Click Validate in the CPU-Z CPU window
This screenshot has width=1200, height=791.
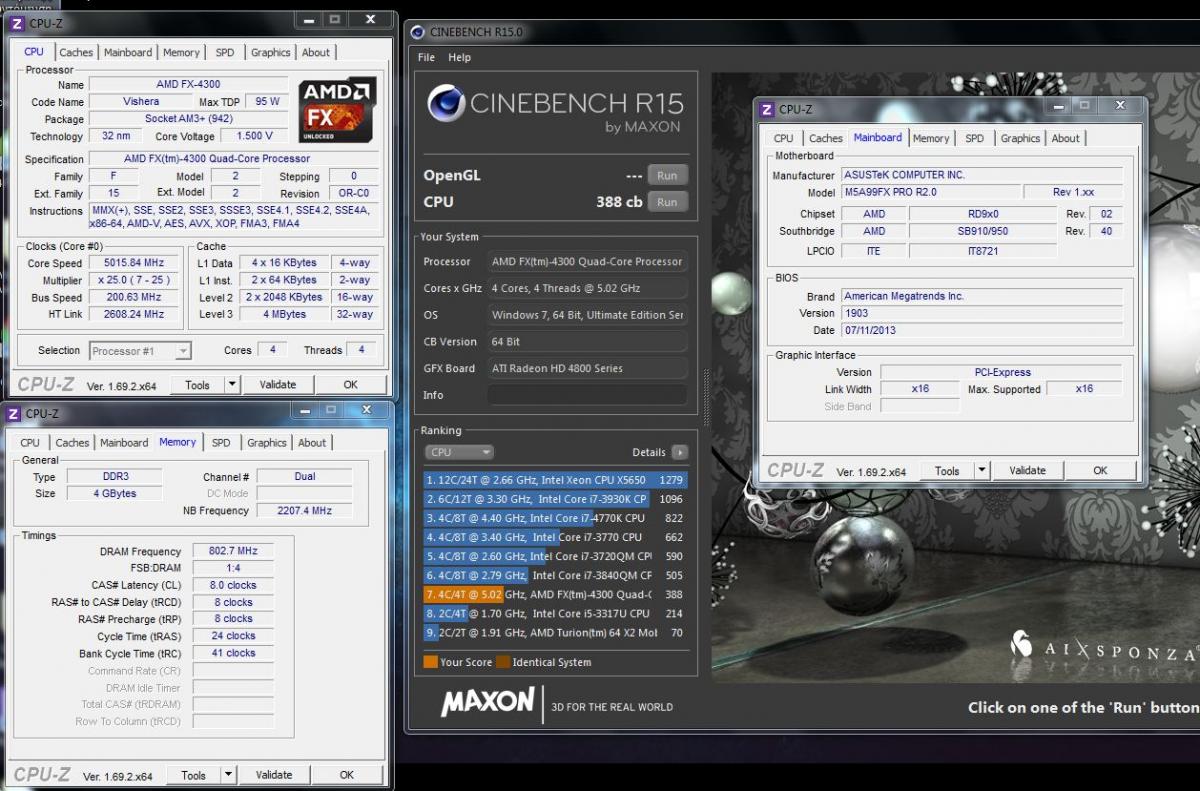tap(278, 384)
